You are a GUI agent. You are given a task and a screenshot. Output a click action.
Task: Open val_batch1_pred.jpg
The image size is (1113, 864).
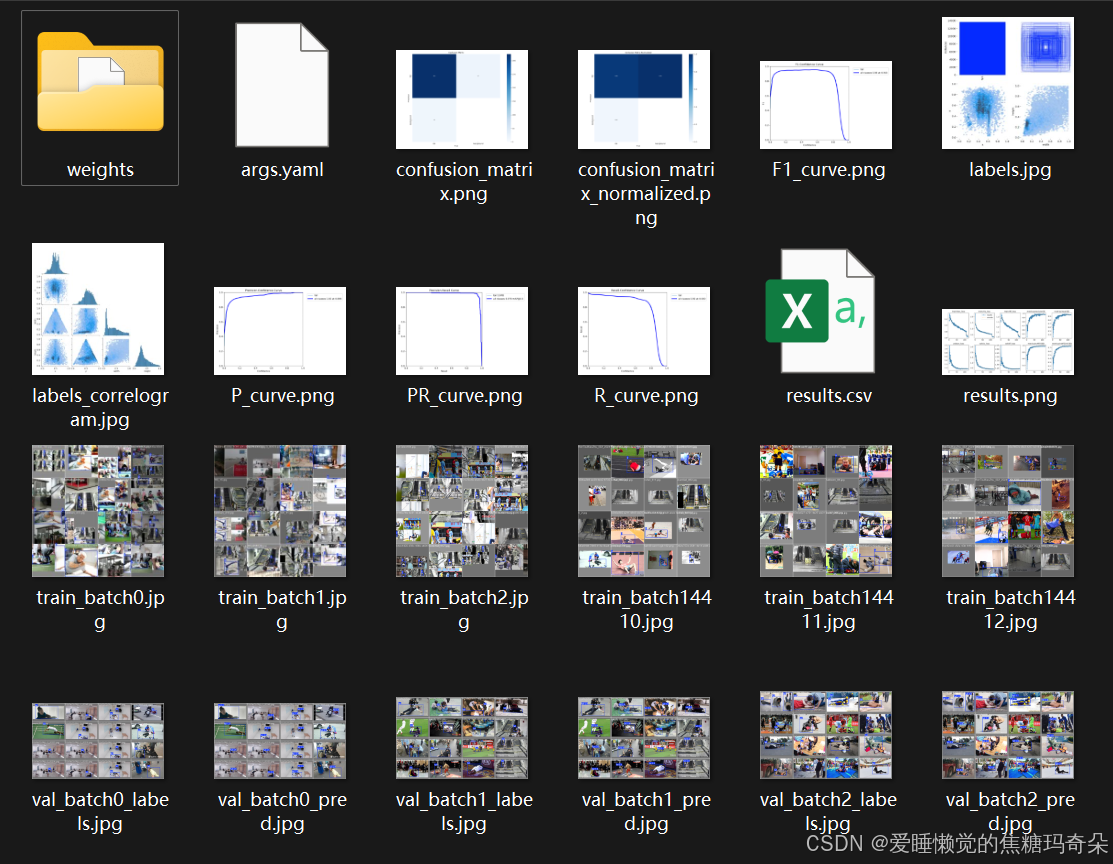click(x=644, y=736)
